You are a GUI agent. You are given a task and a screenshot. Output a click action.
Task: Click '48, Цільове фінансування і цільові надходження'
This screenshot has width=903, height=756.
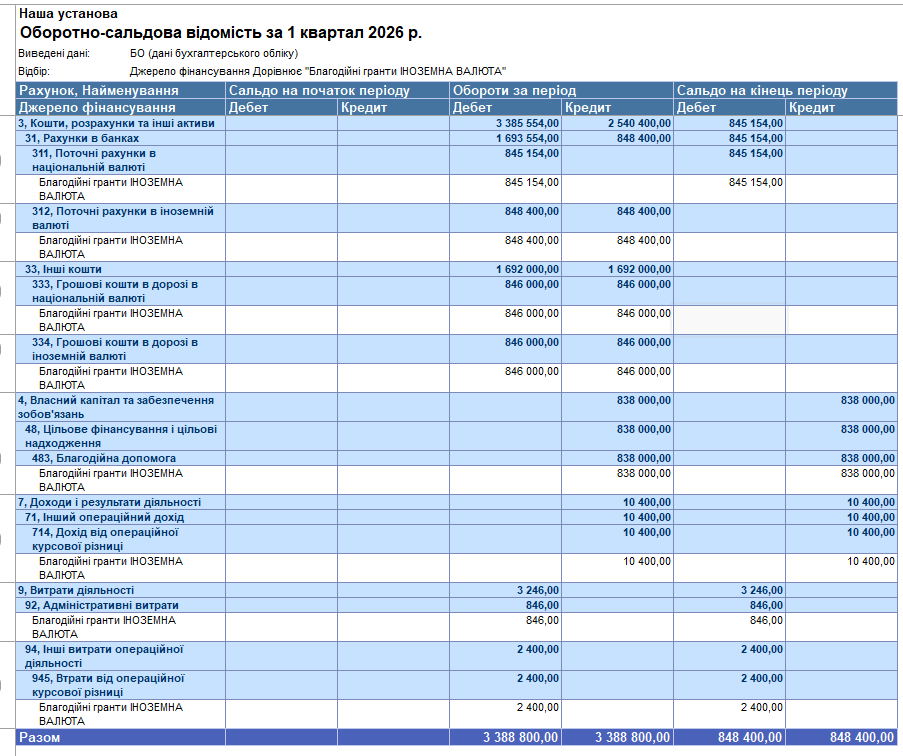click(x=121, y=436)
